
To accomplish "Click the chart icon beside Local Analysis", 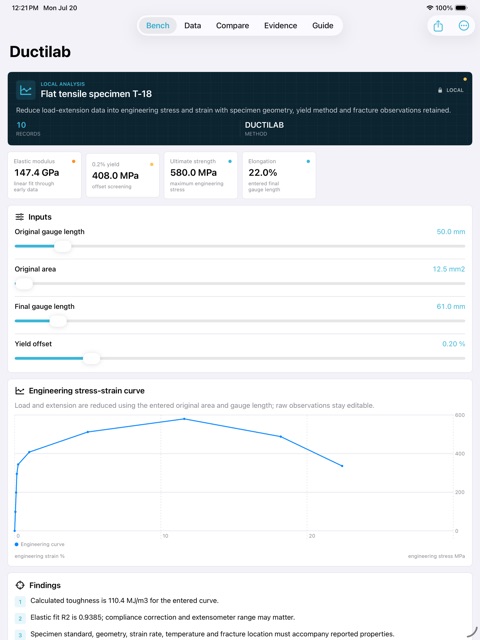I will coord(25,90).
